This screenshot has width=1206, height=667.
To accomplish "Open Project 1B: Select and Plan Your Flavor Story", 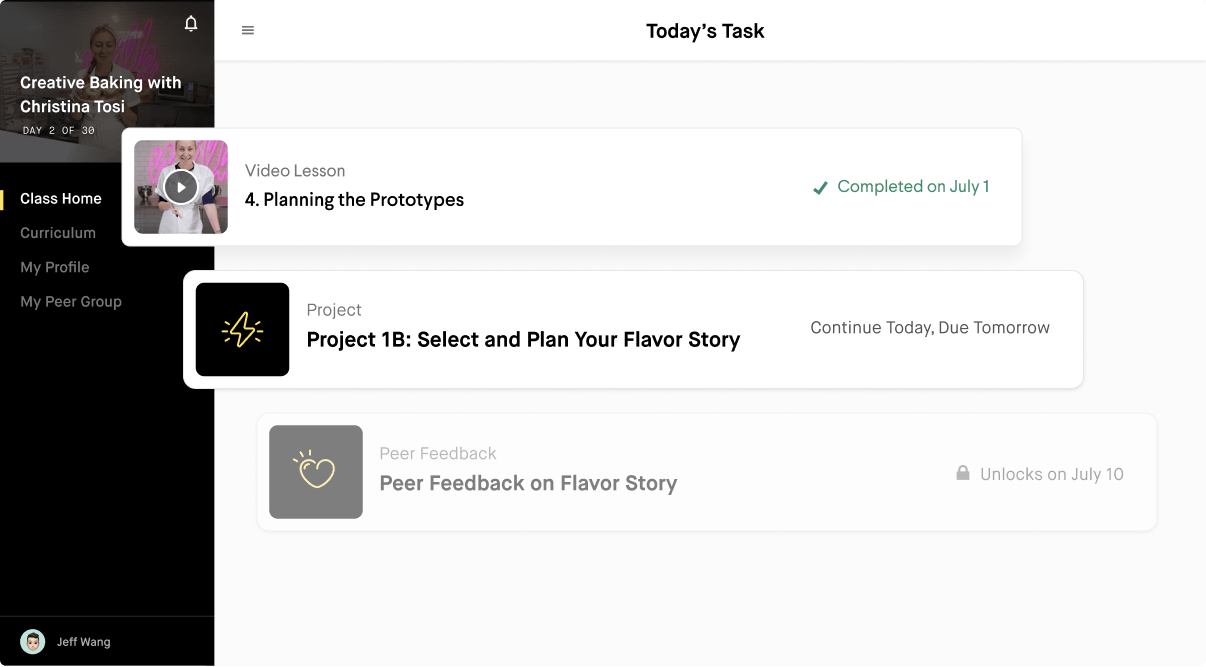I will point(523,339).
